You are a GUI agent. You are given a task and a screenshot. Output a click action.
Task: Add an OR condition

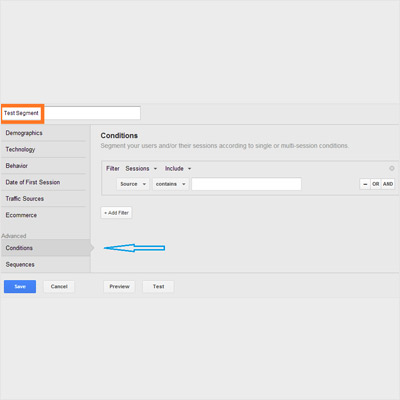(x=376, y=184)
